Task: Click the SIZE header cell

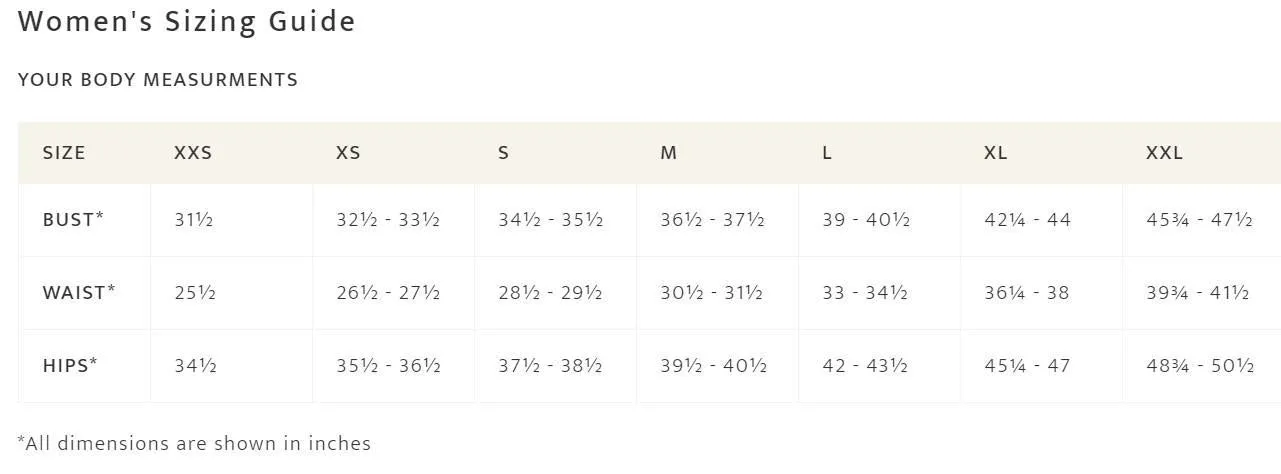Action: (x=64, y=153)
